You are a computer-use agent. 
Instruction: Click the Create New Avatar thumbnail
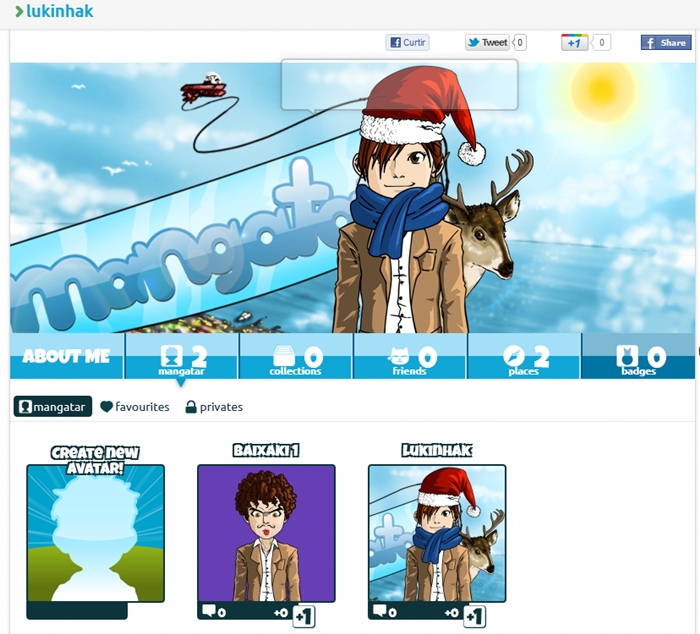[96, 534]
